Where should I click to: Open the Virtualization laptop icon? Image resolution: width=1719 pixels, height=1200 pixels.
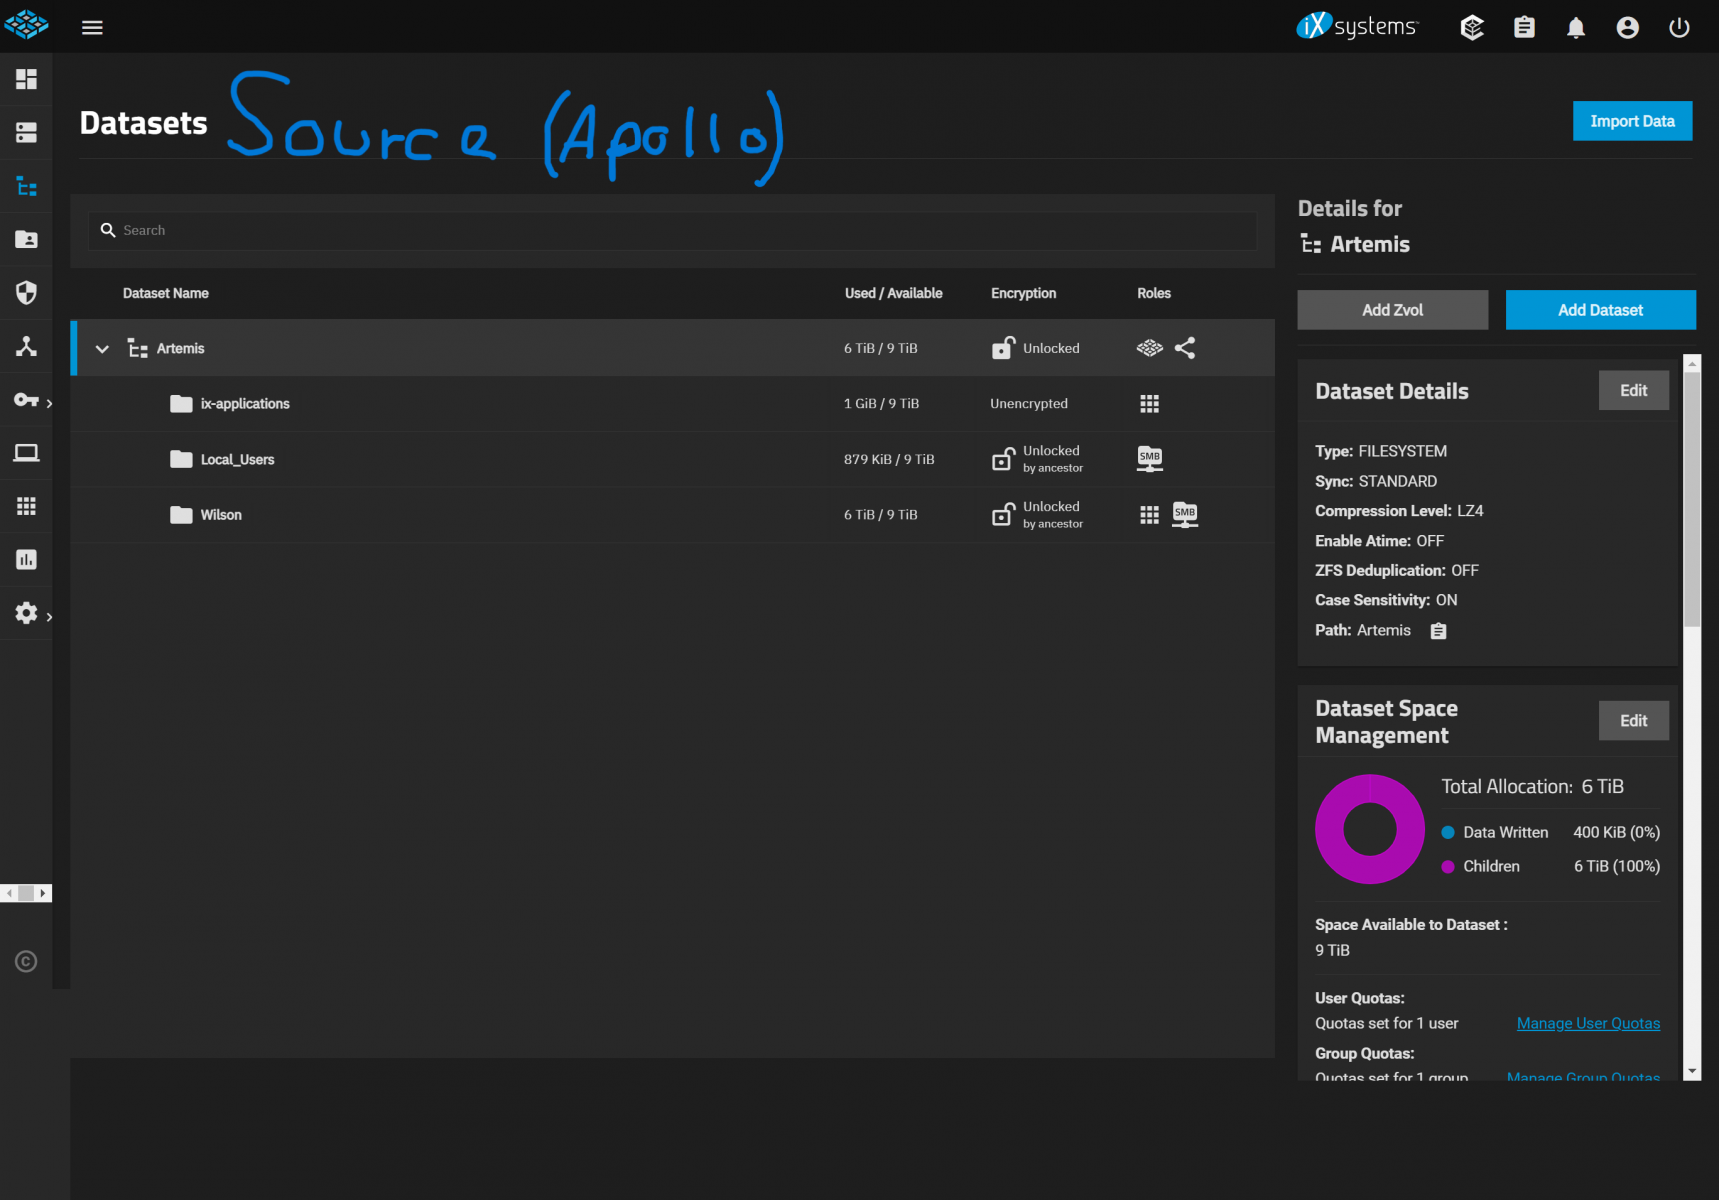click(26, 453)
